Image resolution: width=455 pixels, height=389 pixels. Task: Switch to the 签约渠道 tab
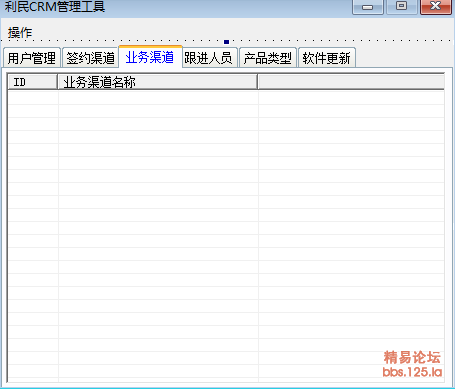pos(90,58)
